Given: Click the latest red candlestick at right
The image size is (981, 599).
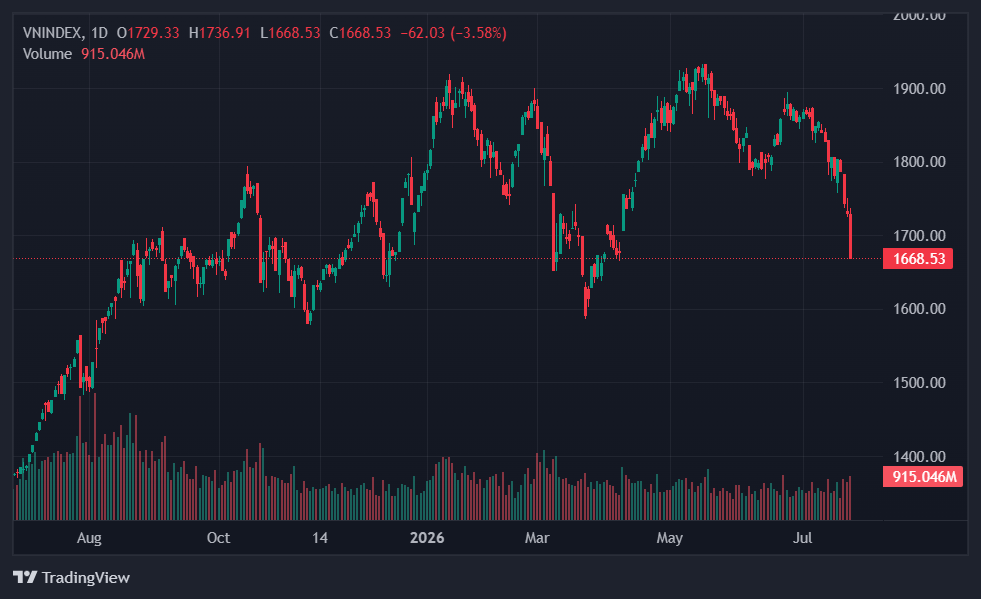Looking at the screenshot, I should [850, 235].
